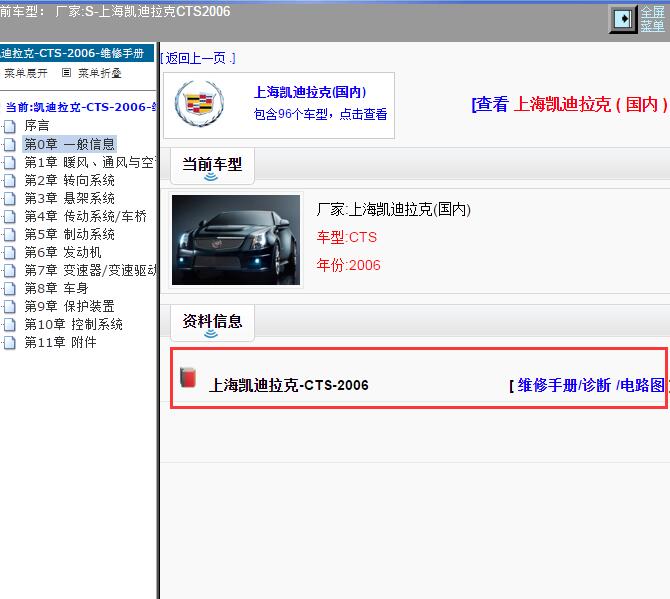670x599 pixels.
Task: Open the 维修手册/诊断/电路图 link
Action: [x=590, y=385]
